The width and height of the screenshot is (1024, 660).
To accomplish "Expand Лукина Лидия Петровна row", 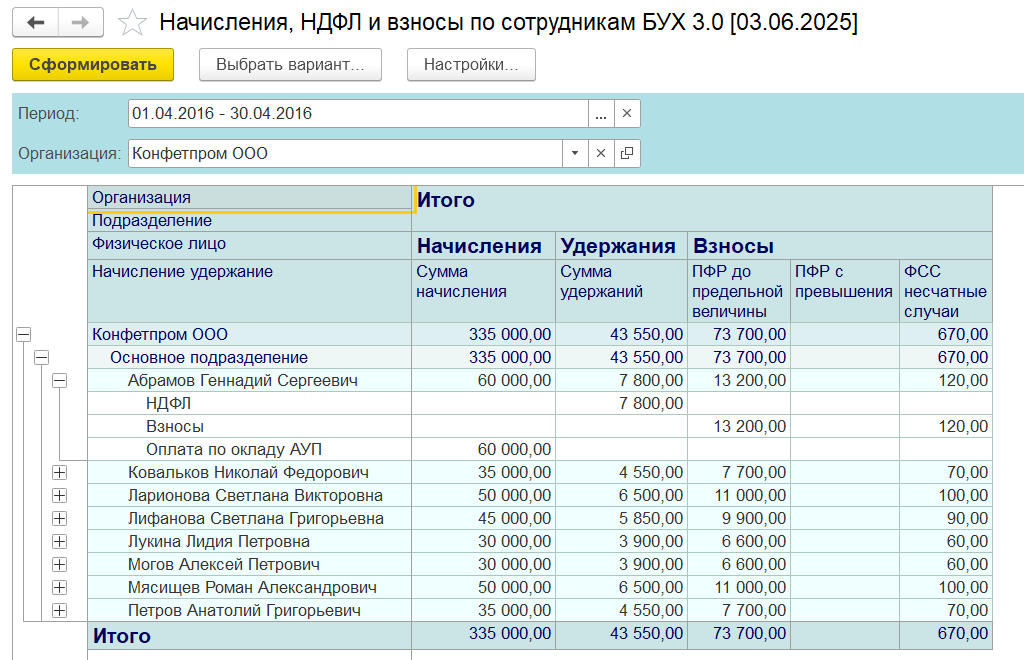I will pos(59,541).
